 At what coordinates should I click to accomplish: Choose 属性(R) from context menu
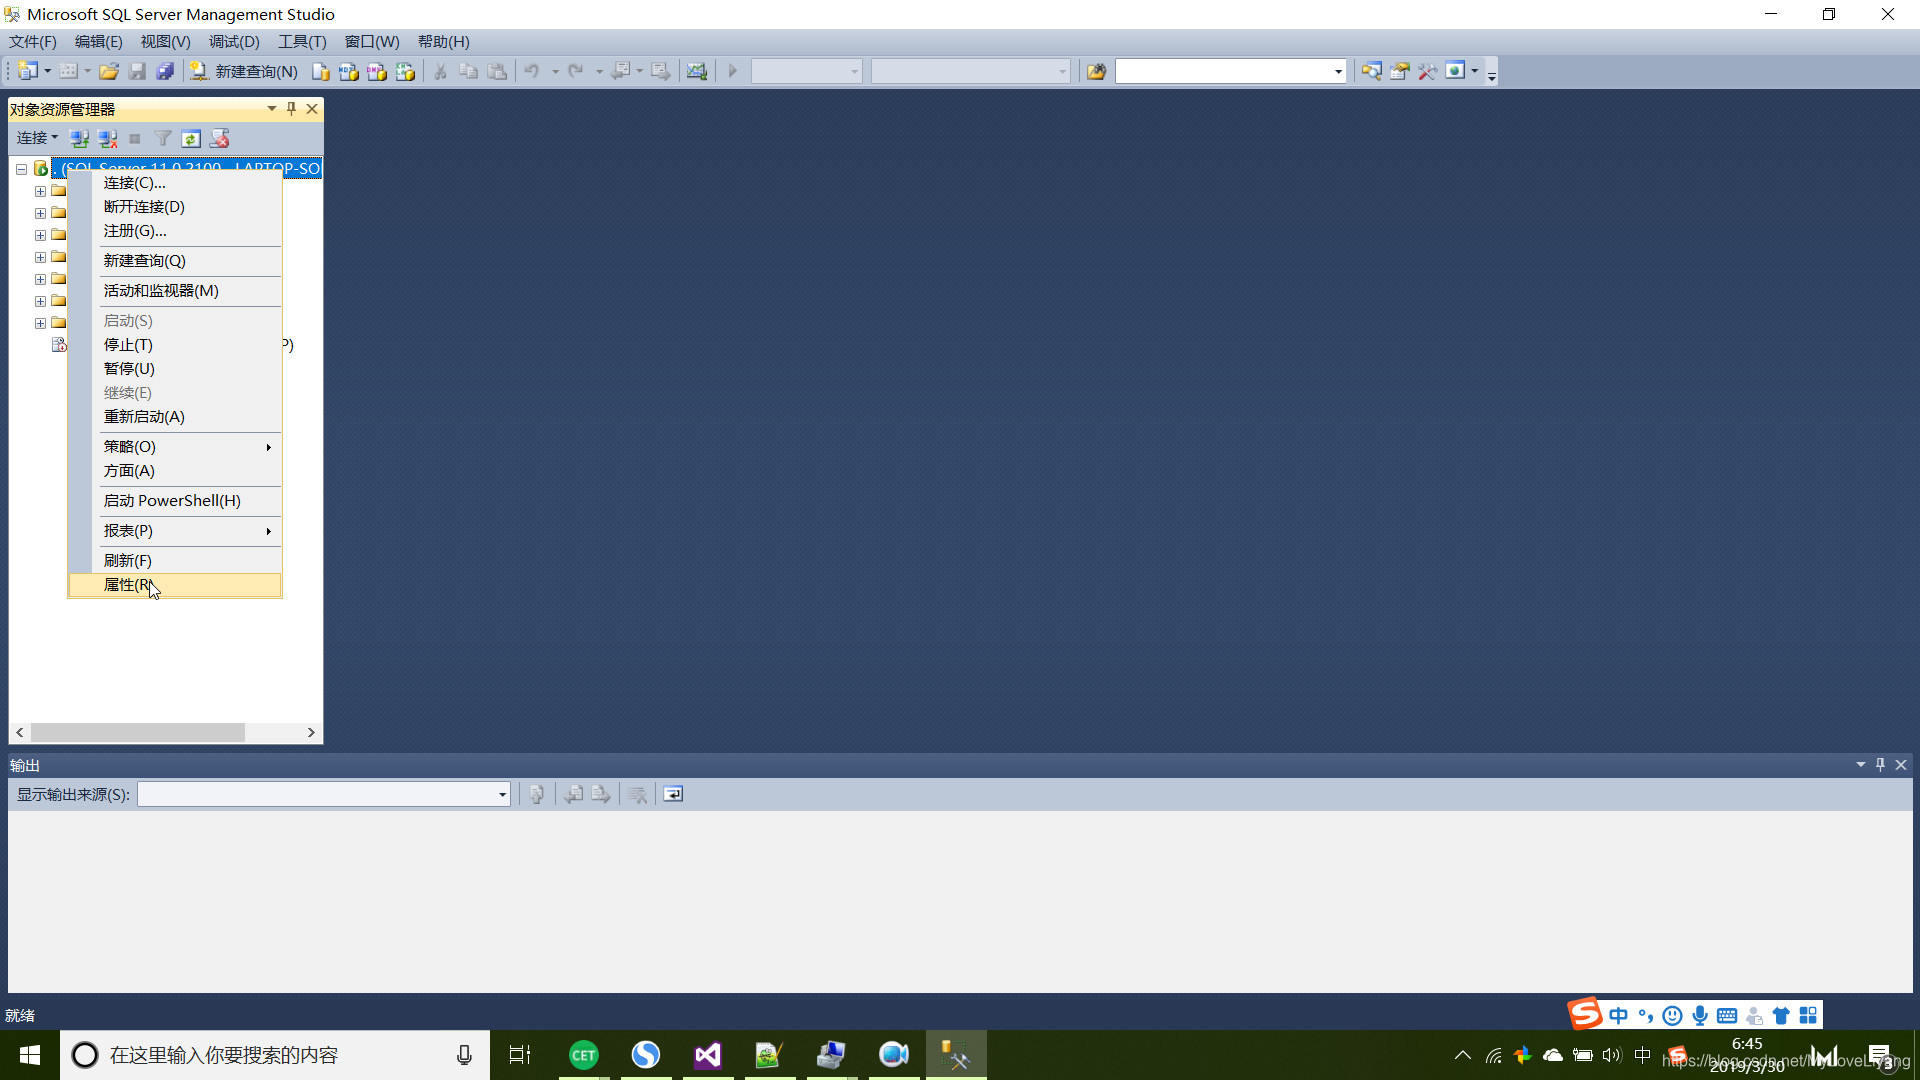[174, 585]
